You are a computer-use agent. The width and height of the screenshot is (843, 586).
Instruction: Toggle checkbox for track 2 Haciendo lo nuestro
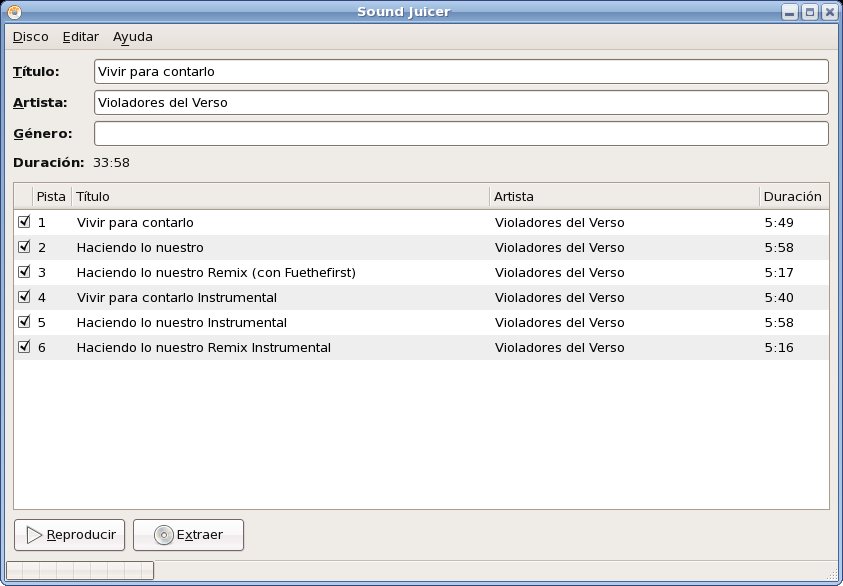[24, 247]
